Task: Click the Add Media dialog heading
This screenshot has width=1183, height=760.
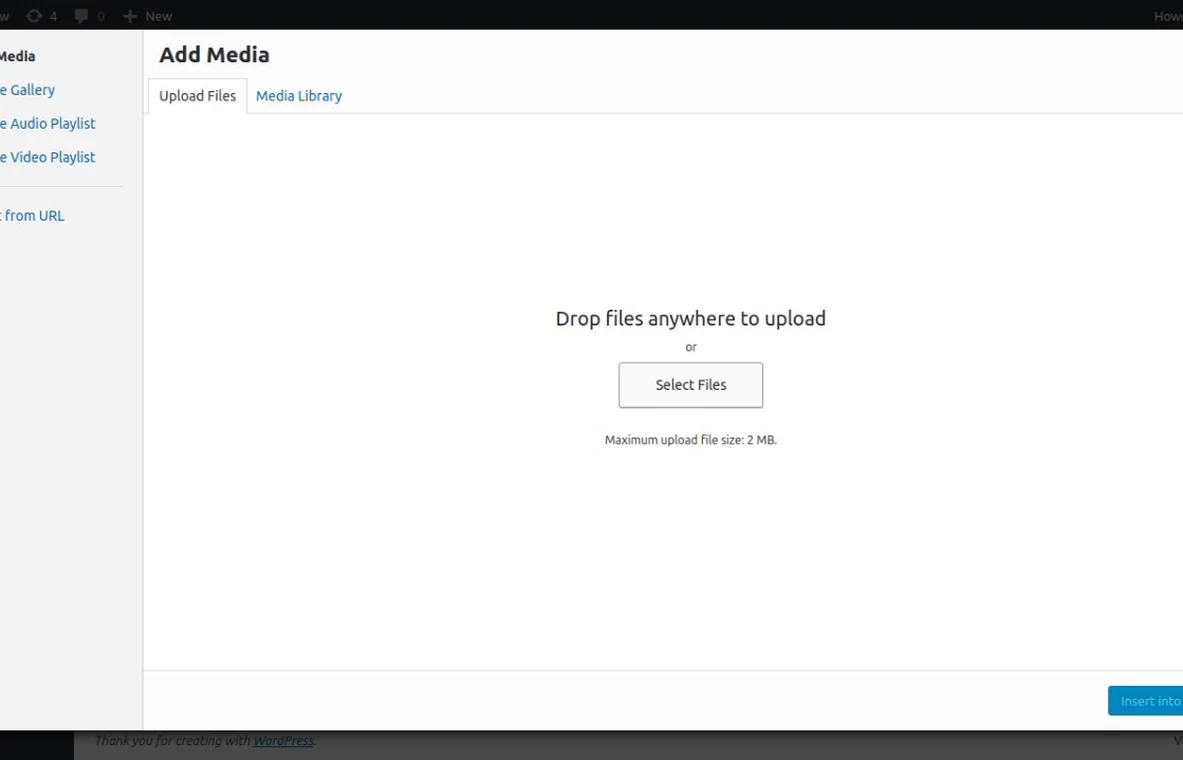Action: tap(214, 54)
